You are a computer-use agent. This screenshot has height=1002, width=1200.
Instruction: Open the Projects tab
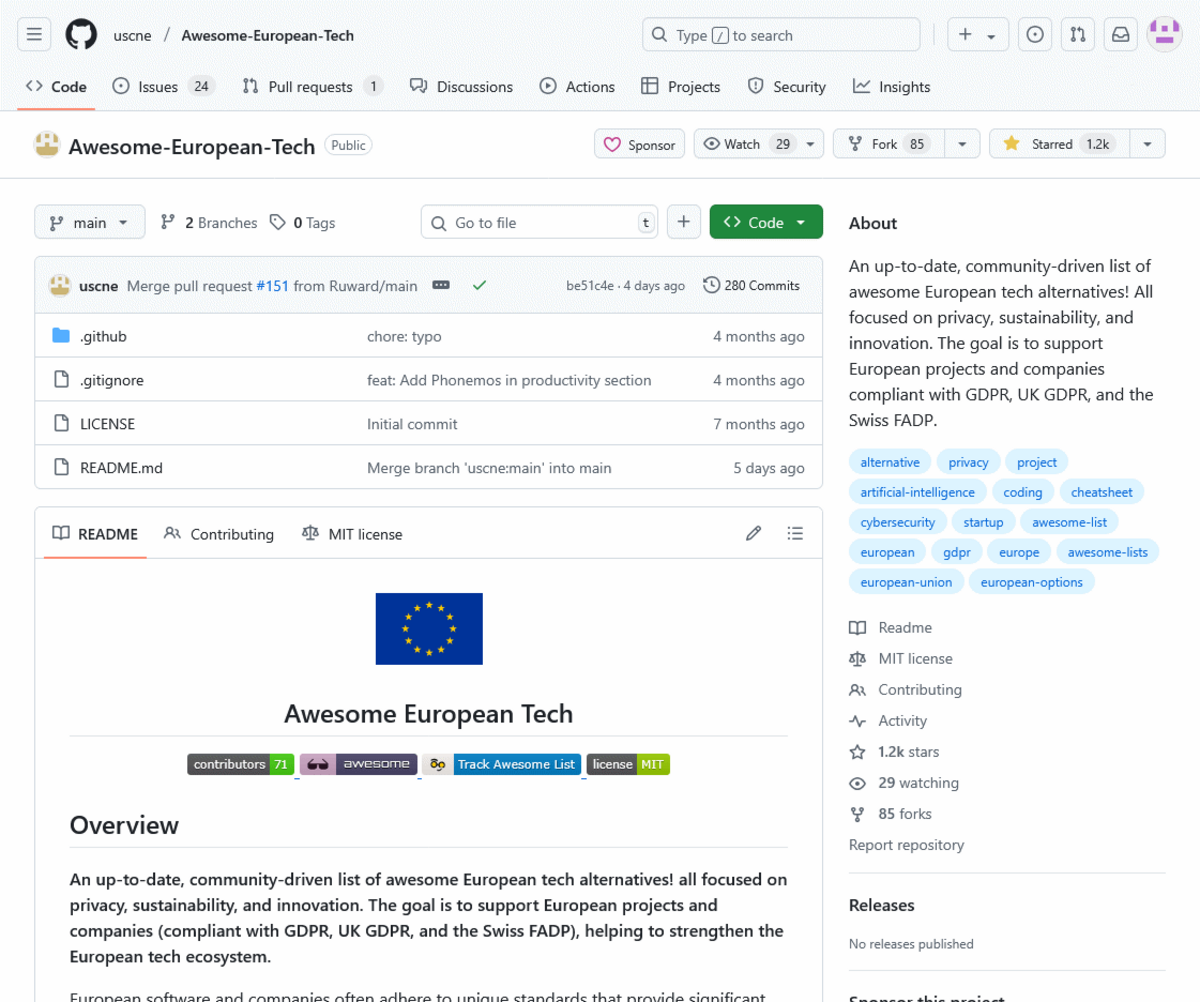click(x=681, y=87)
